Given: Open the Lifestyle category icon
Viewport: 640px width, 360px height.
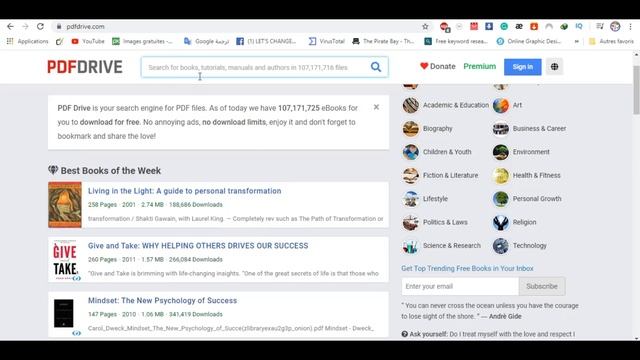Looking at the screenshot, I should (x=411, y=199).
